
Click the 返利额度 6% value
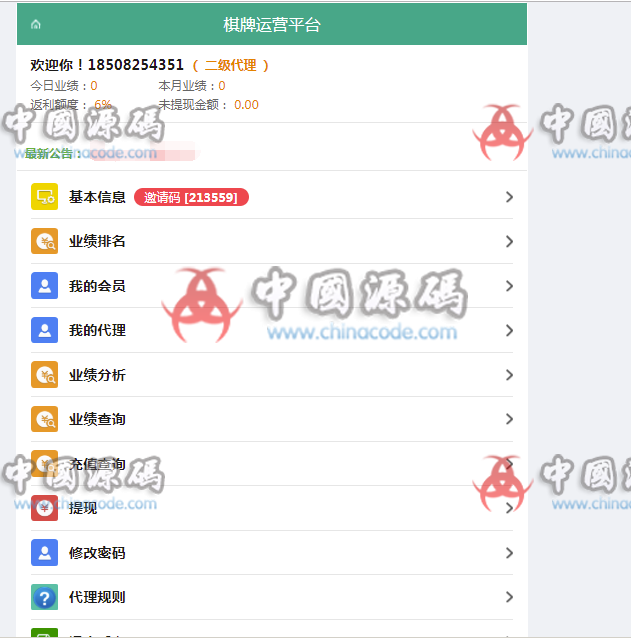click(x=103, y=105)
